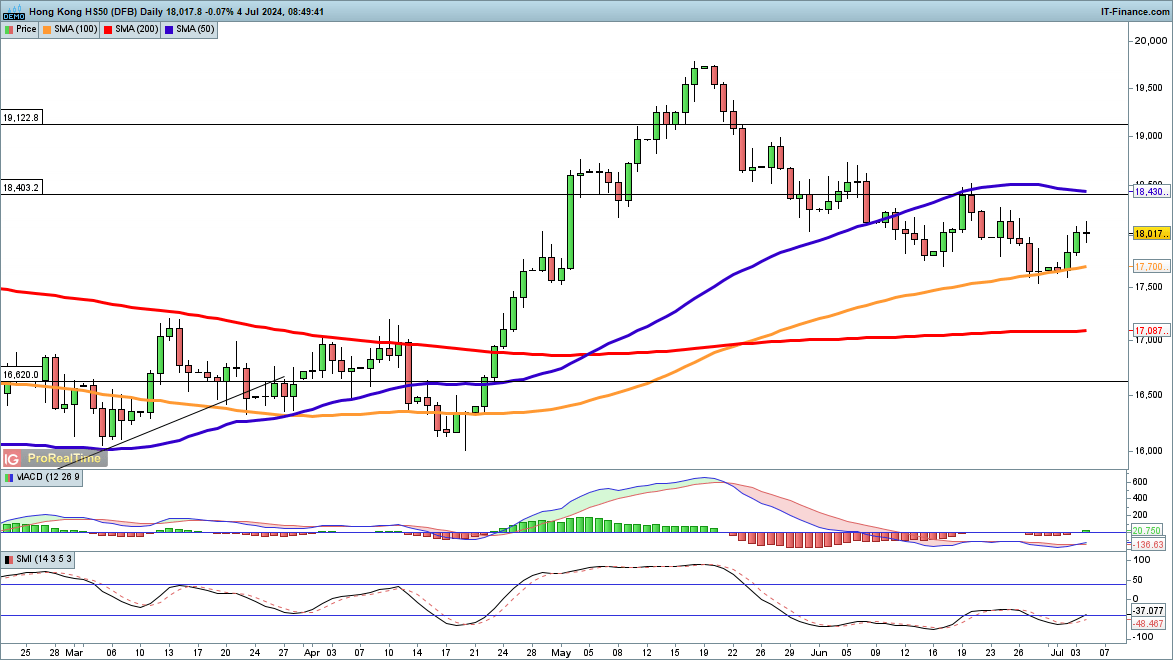Open the SMA (200) indicator settings label
The height and width of the screenshot is (660, 1173).
pos(137,30)
